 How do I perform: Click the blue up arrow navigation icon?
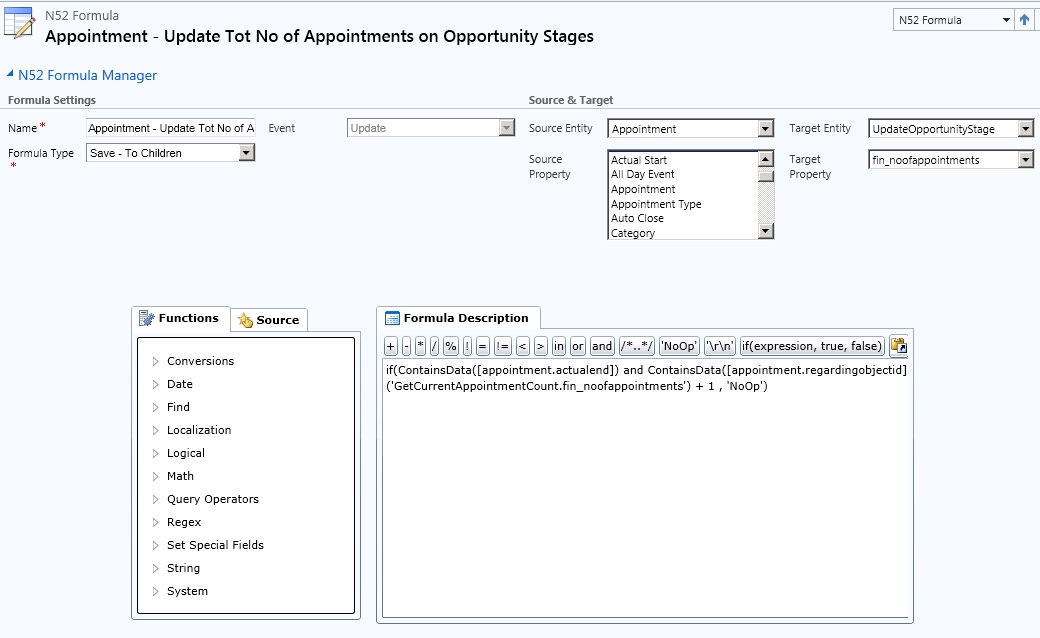[x=1024, y=20]
